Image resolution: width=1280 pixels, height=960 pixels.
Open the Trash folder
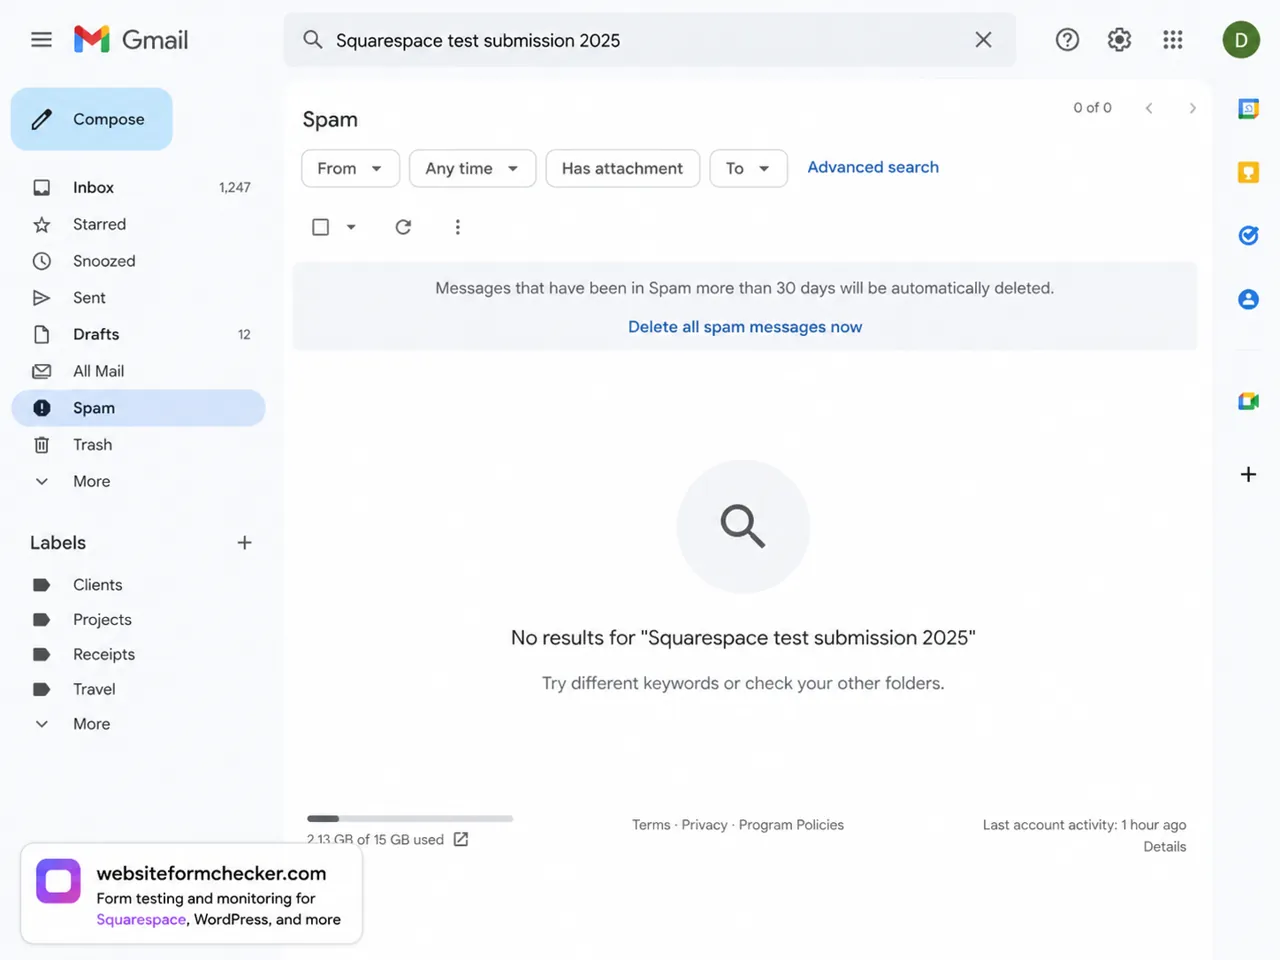[138, 445]
